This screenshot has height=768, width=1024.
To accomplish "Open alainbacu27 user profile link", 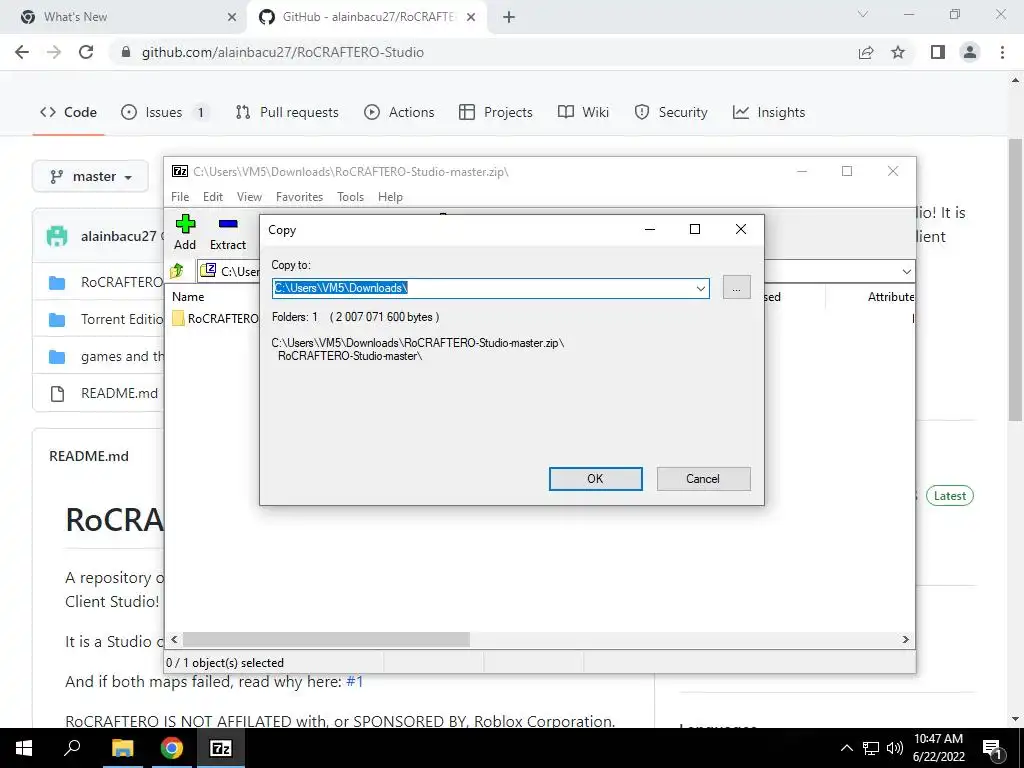I will 118,236.
